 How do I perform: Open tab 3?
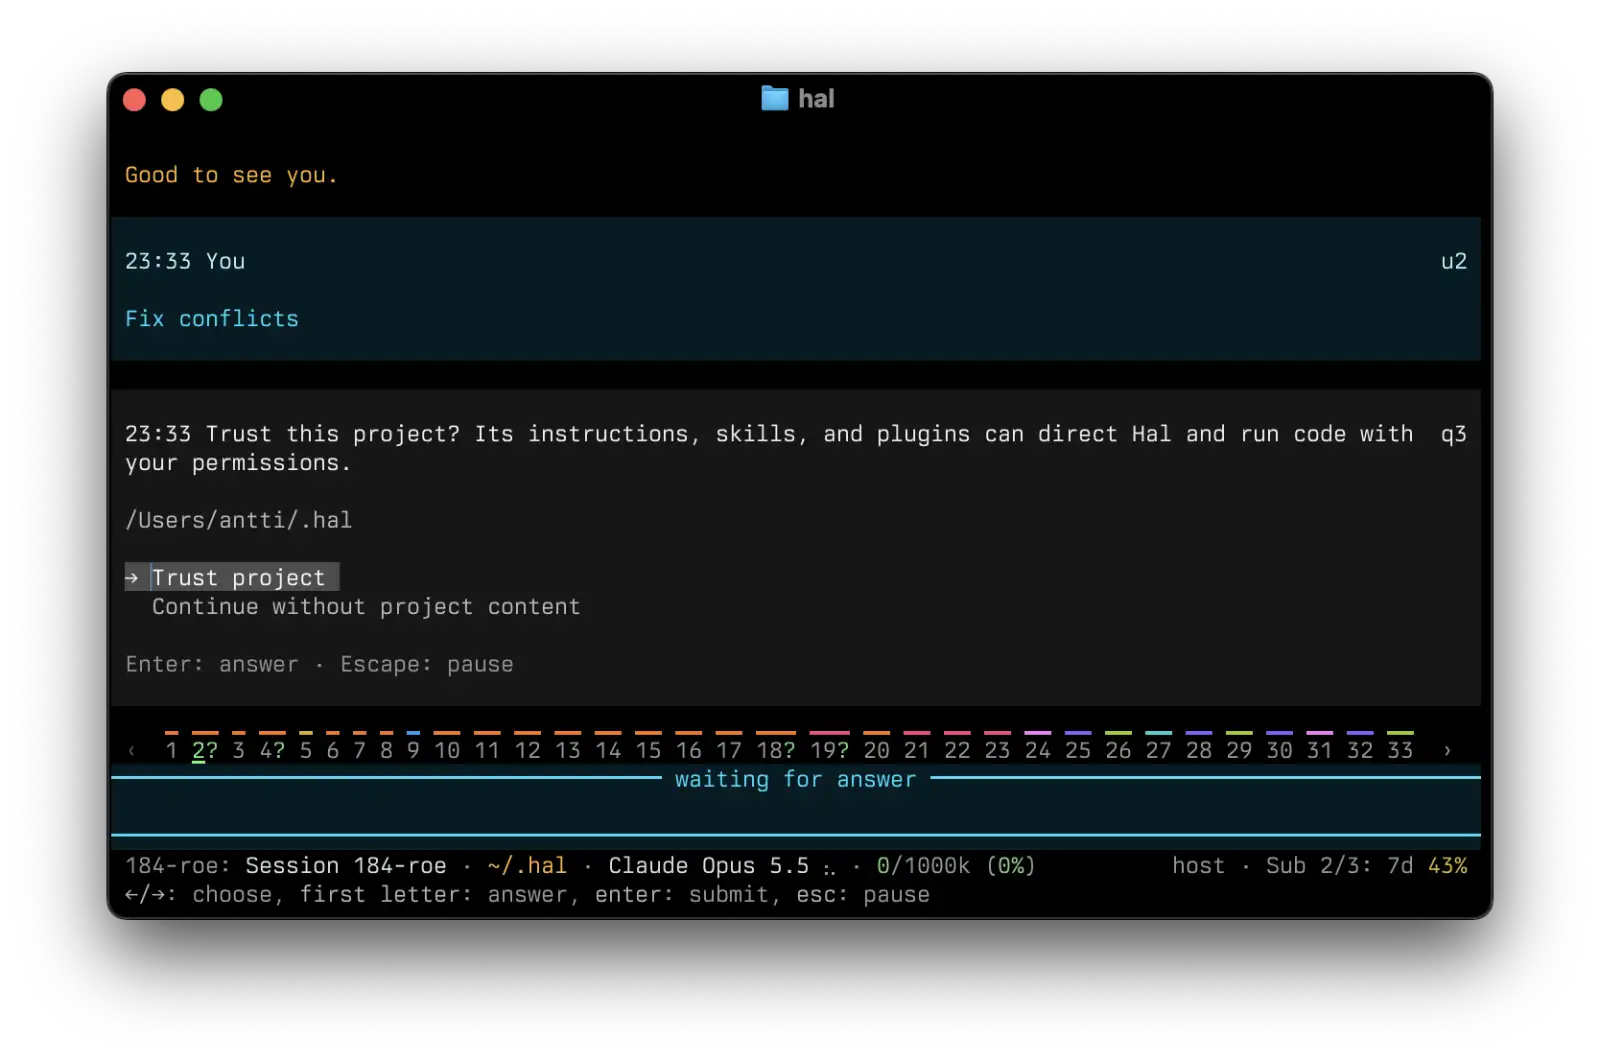click(x=238, y=750)
